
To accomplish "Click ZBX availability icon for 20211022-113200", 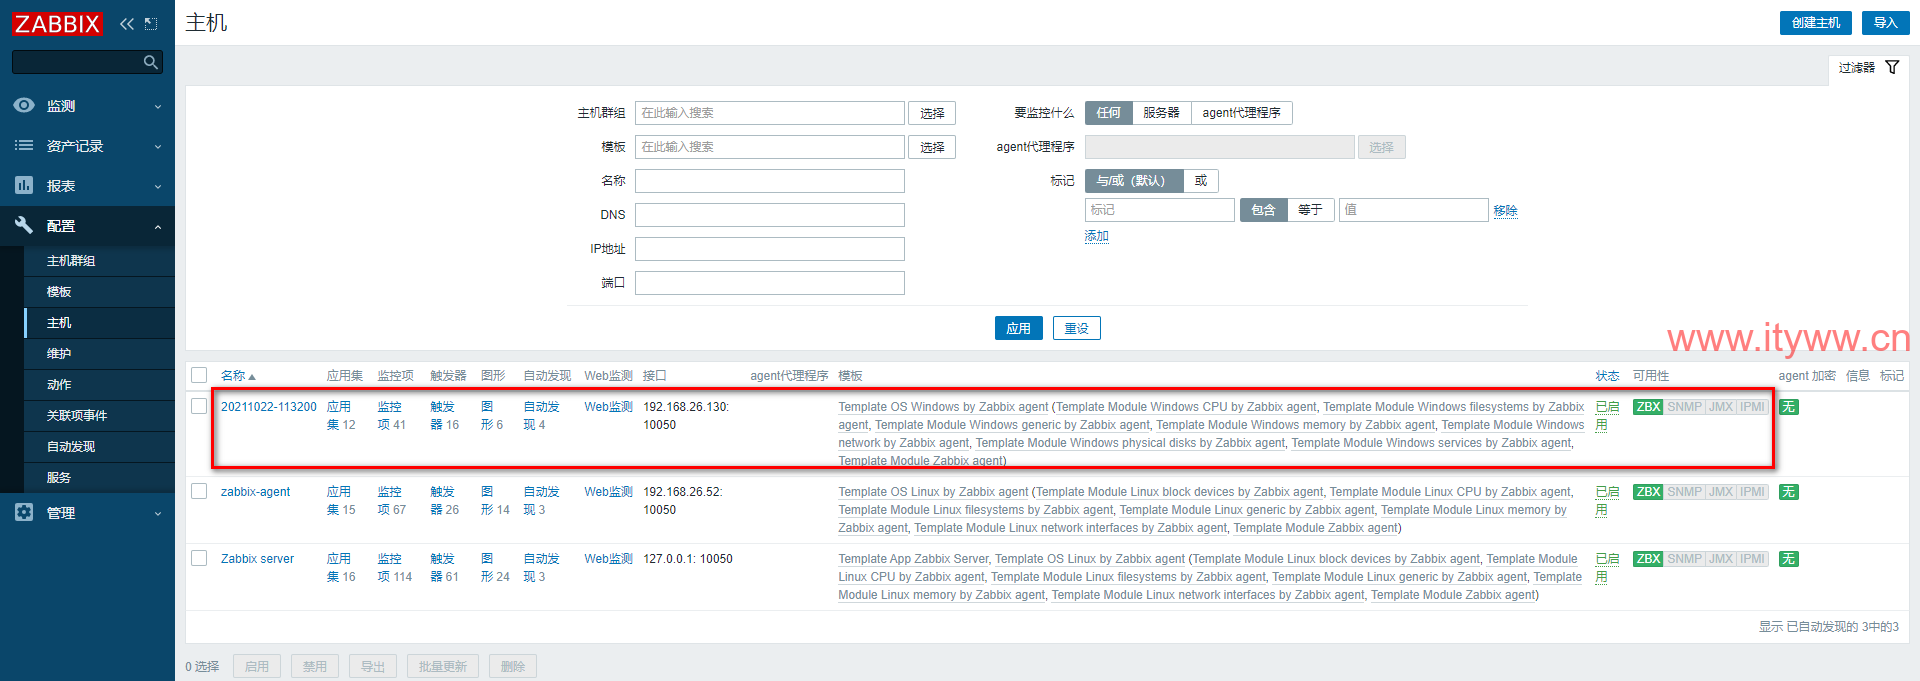I will coord(1648,407).
